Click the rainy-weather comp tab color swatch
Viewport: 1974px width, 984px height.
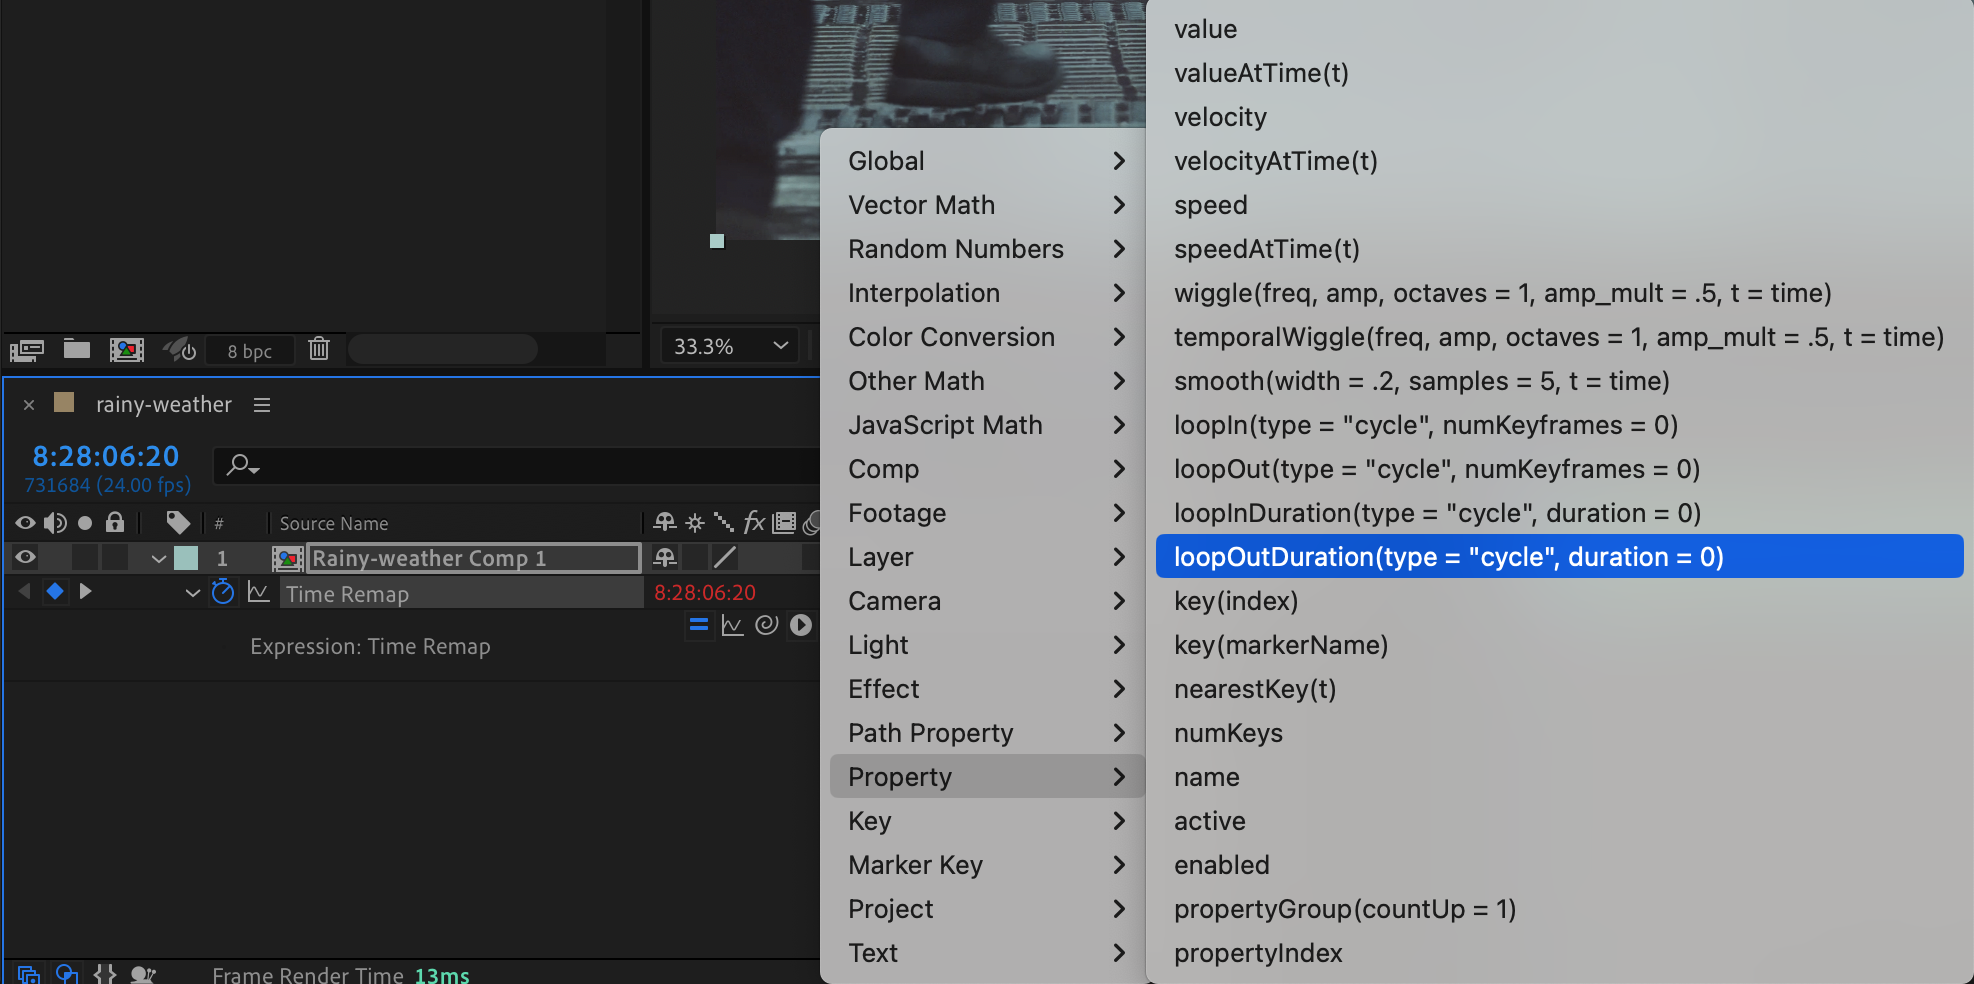64,402
